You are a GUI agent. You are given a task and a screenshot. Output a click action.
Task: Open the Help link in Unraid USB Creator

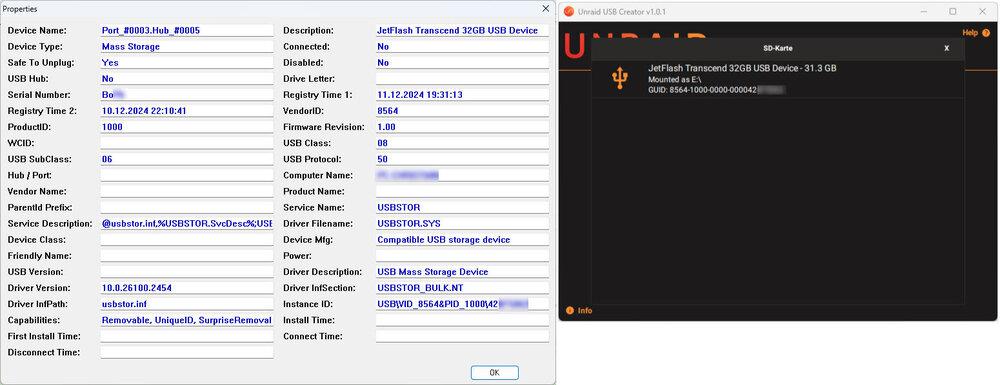point(969,33)
